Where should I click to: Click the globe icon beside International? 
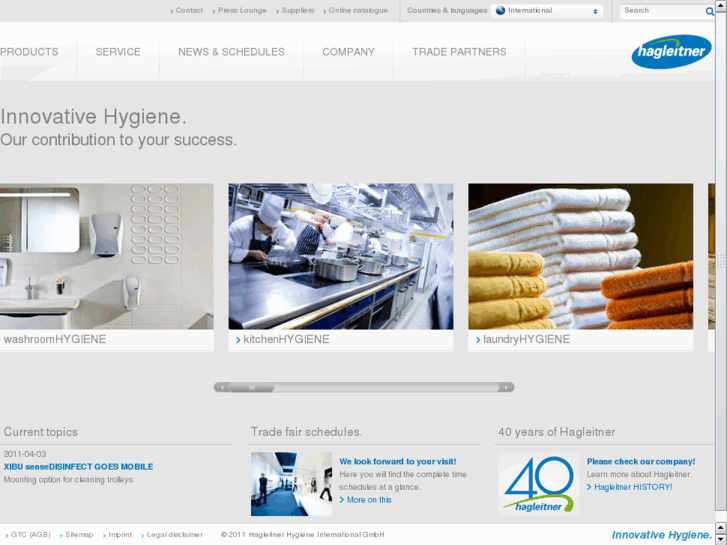click(501, 11)
